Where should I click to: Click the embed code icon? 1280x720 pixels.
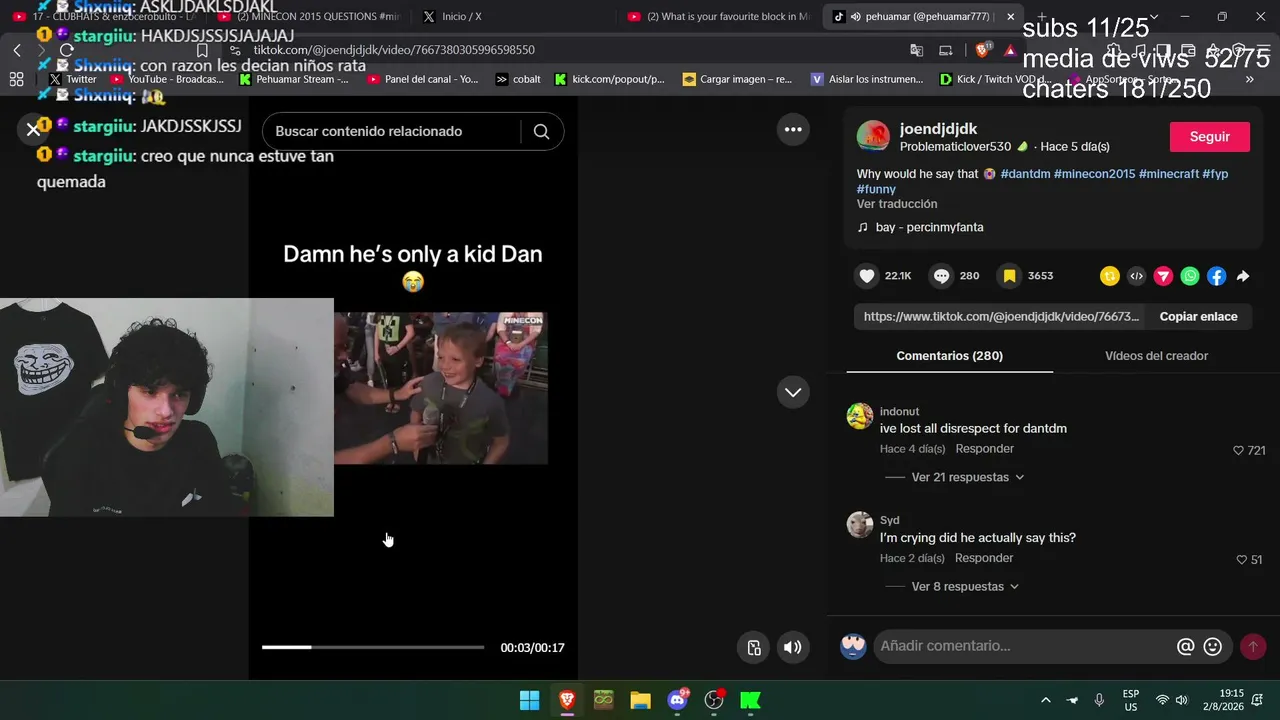click(x=1136, y=276)
